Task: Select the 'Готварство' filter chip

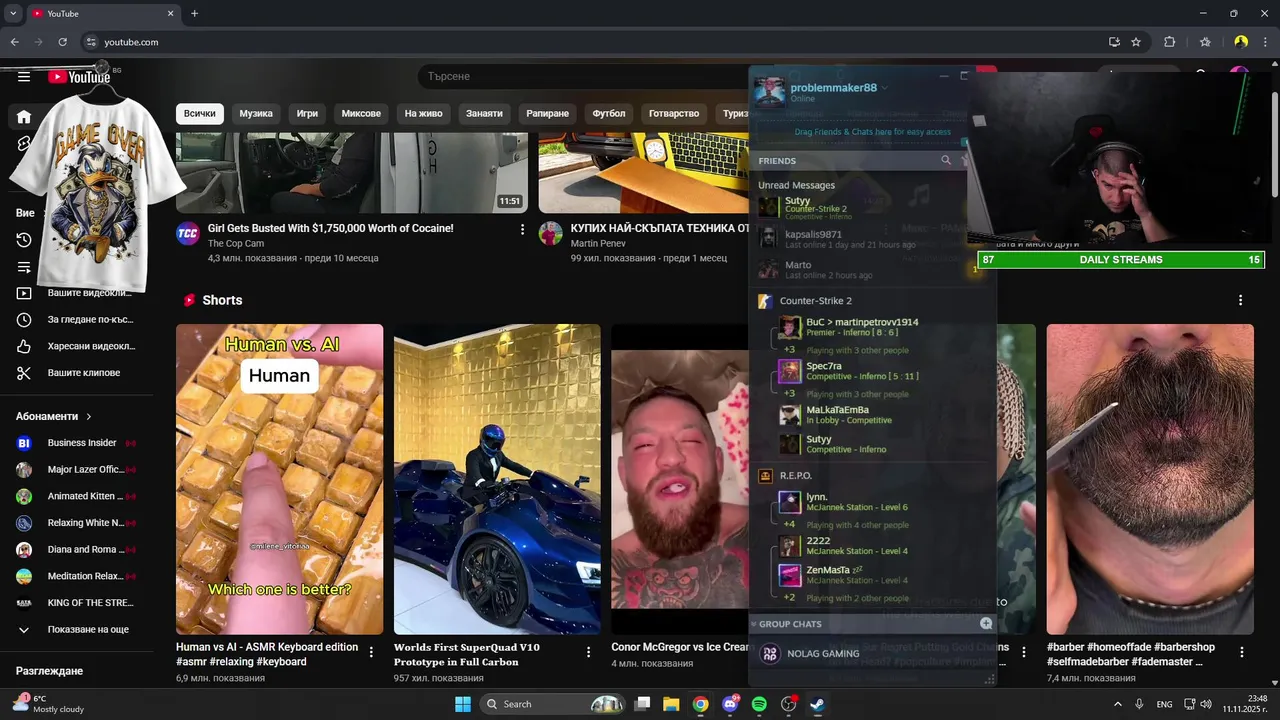Action: [674, 113]
